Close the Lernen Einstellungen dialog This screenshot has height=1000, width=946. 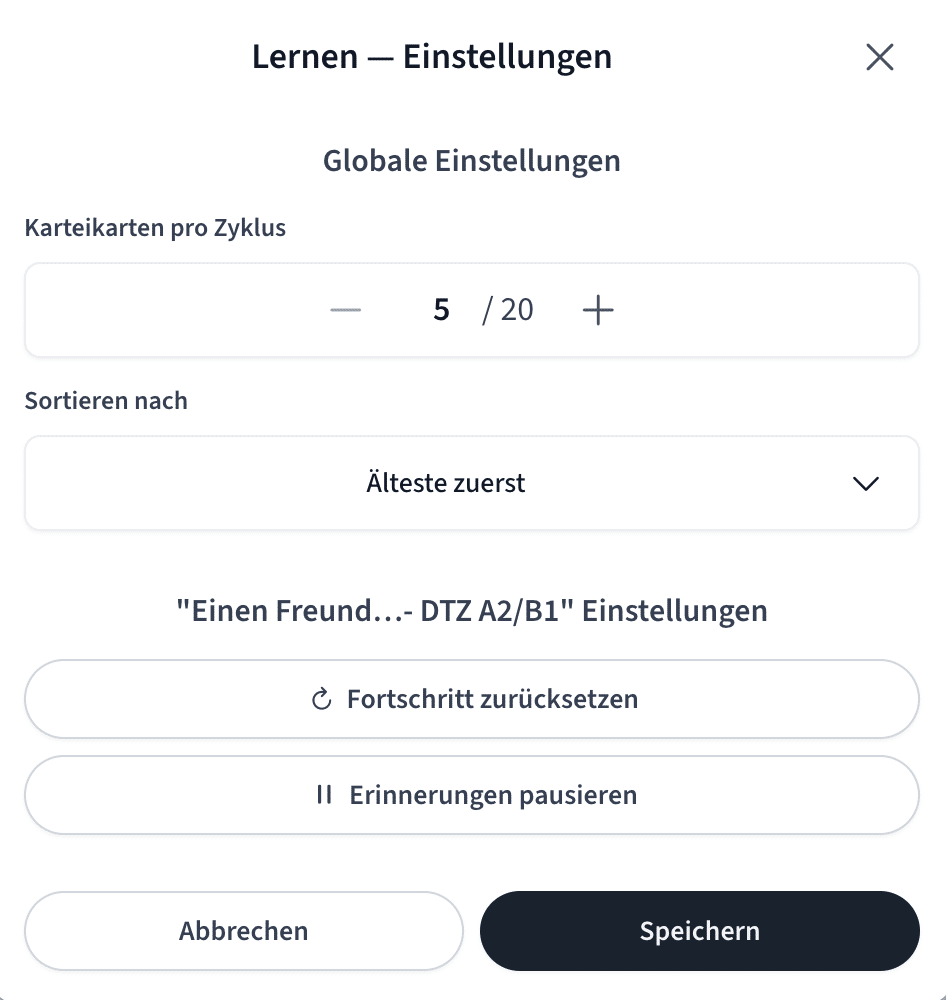coord(879,58)
